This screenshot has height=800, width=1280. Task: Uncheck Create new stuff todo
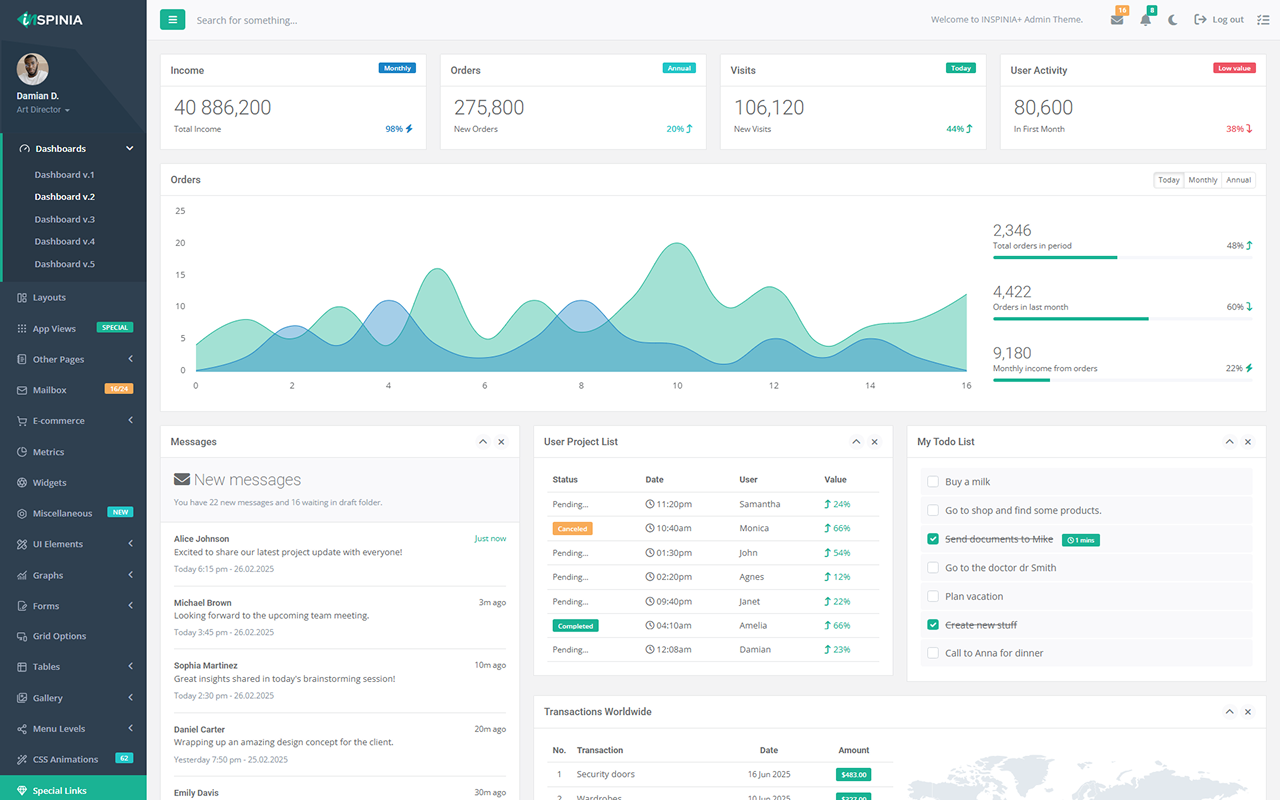[933, 624]
